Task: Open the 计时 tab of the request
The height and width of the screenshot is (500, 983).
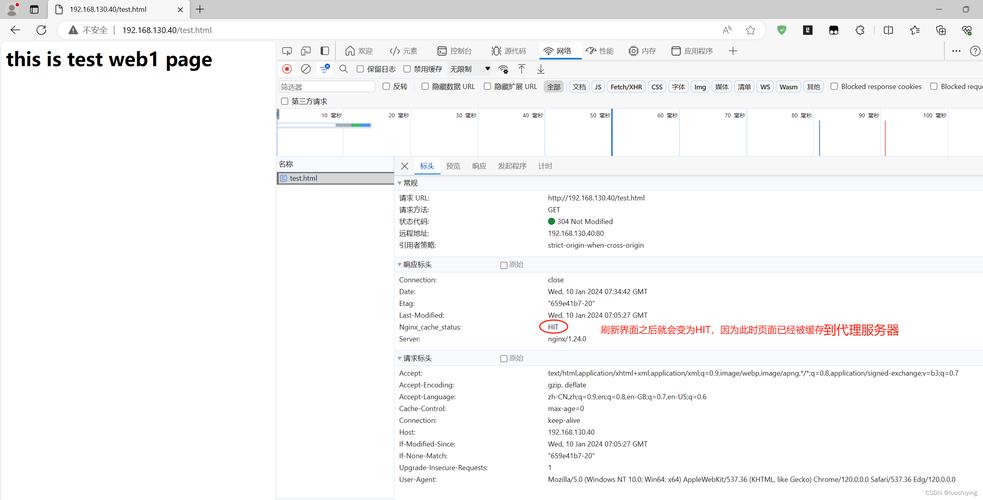Action: pos(545,166)
